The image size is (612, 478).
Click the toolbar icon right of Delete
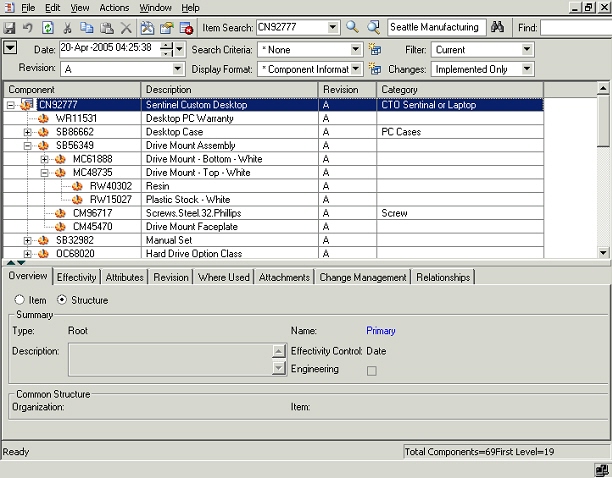tap(147, 28)
